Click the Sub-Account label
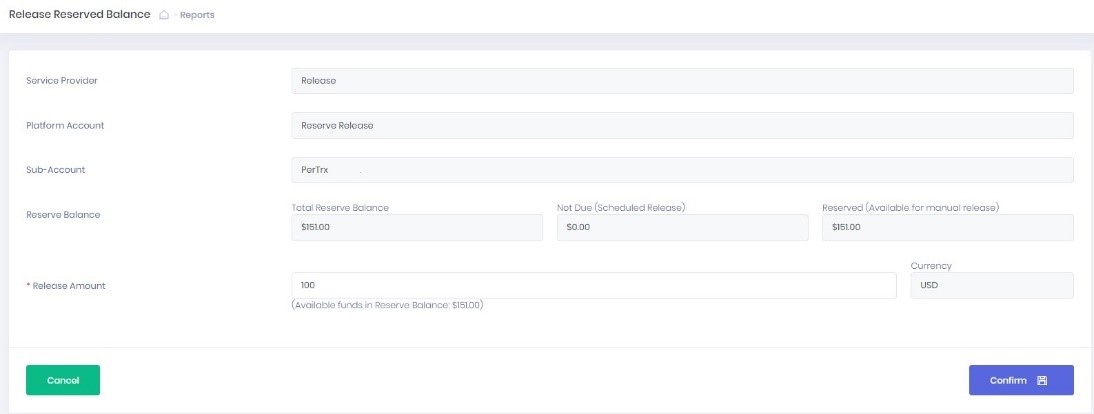 pos(56,170)
